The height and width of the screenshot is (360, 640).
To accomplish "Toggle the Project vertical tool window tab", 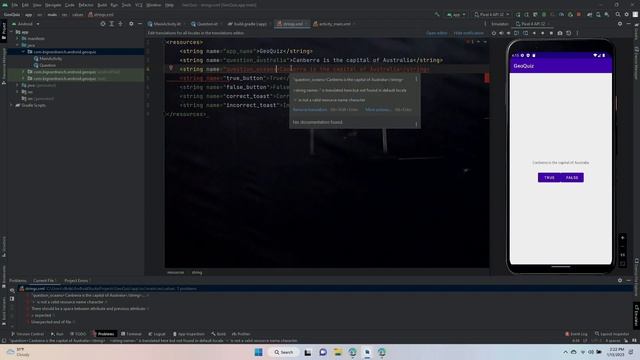I will 4,30.
